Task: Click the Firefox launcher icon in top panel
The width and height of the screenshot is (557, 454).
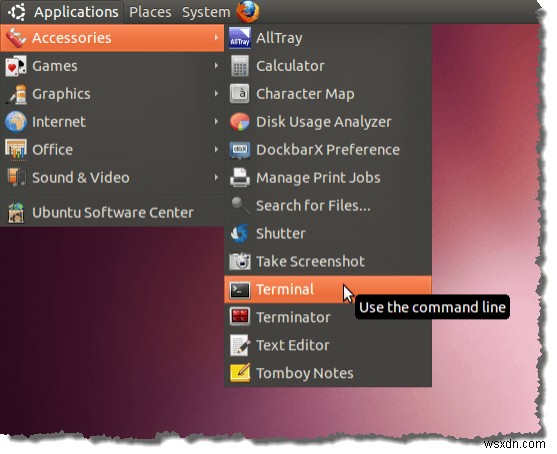Action: tap(248, 11)
